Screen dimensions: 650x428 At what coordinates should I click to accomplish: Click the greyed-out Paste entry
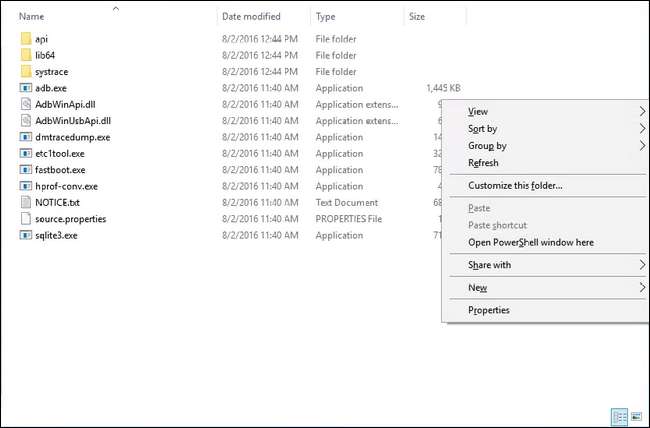(547, 208)
